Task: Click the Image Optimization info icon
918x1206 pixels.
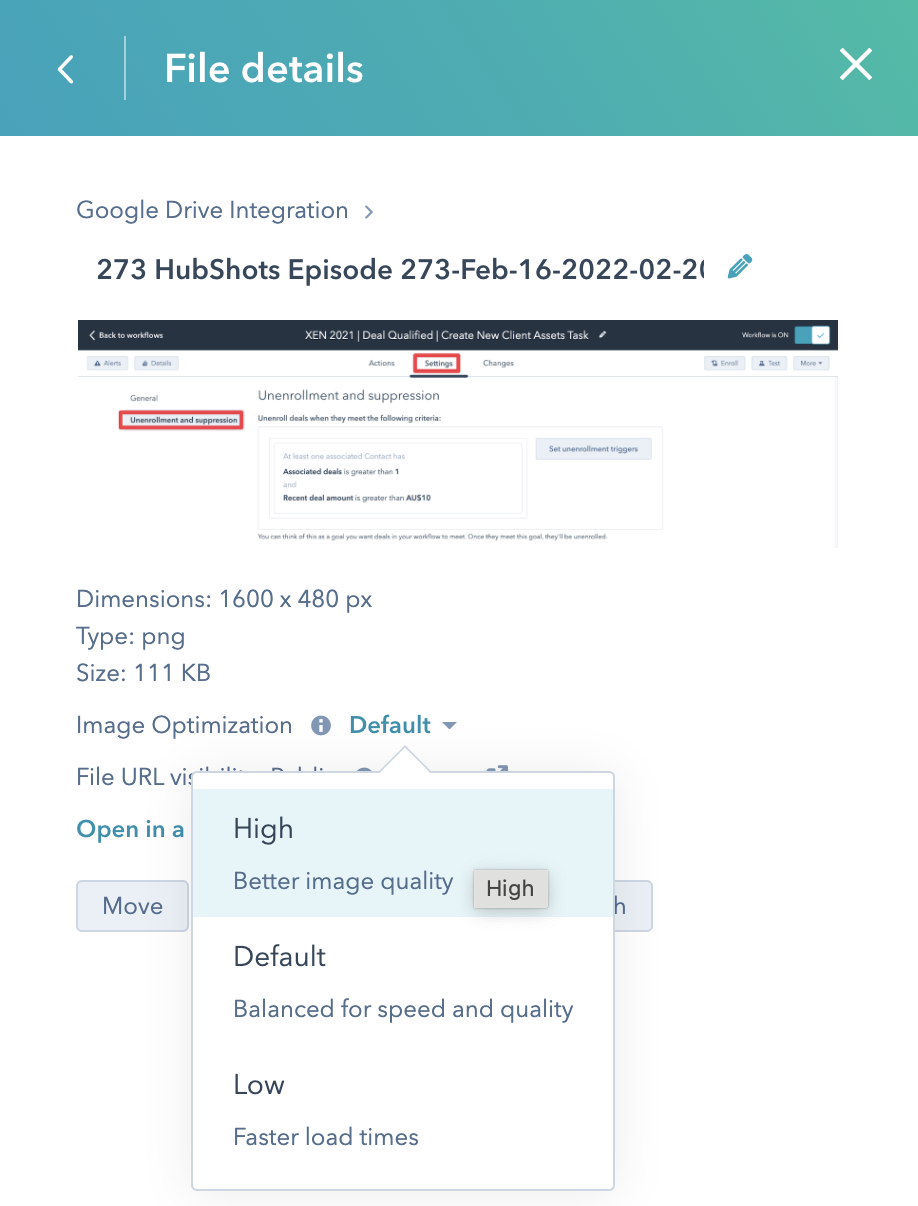Action: pyautogui.click(x=321, y=726)
